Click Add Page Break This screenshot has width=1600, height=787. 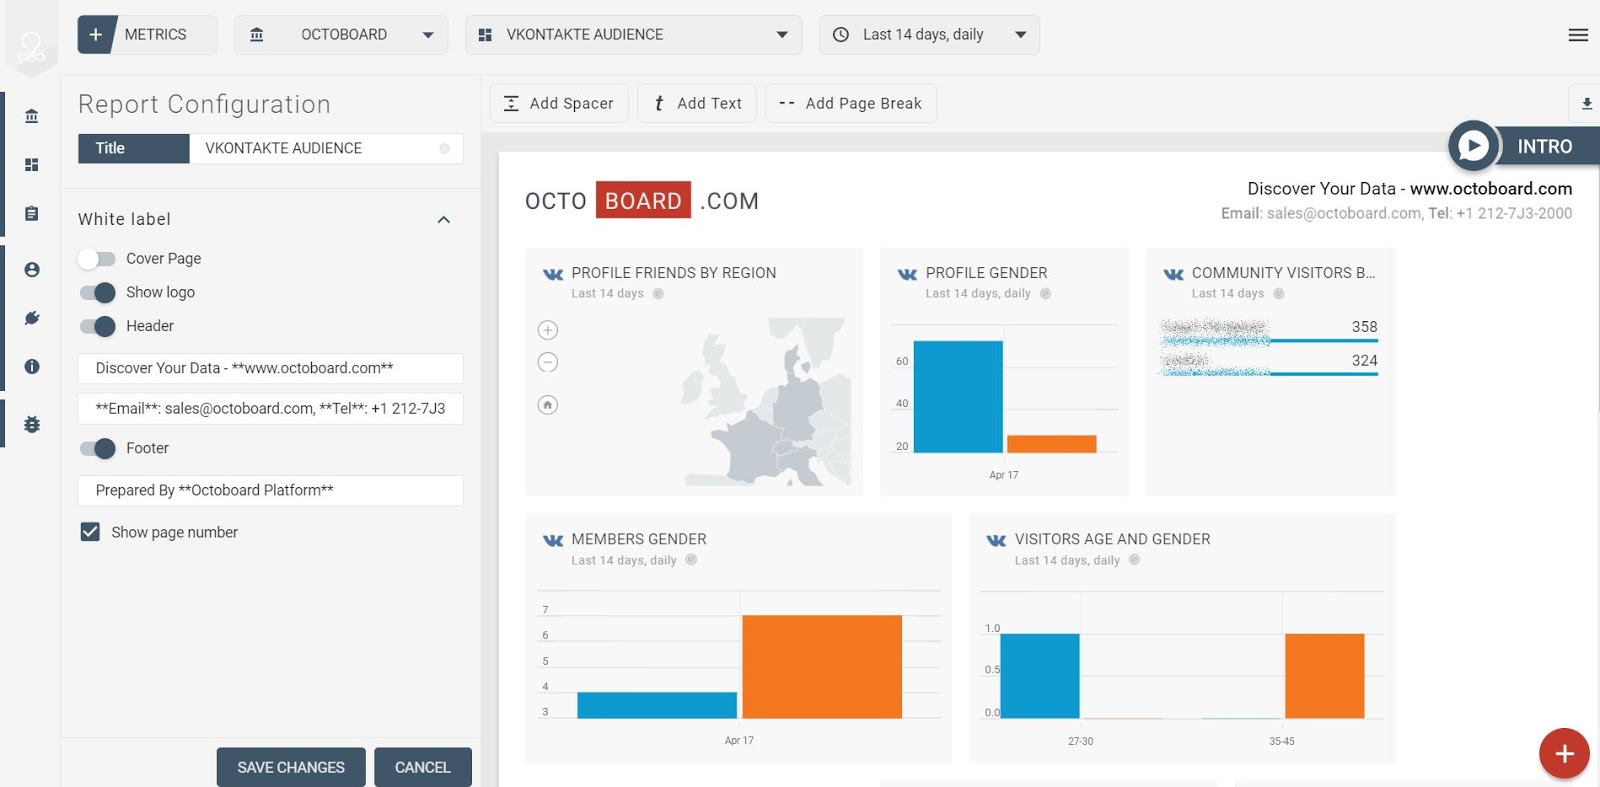click(x=851, y=103)
